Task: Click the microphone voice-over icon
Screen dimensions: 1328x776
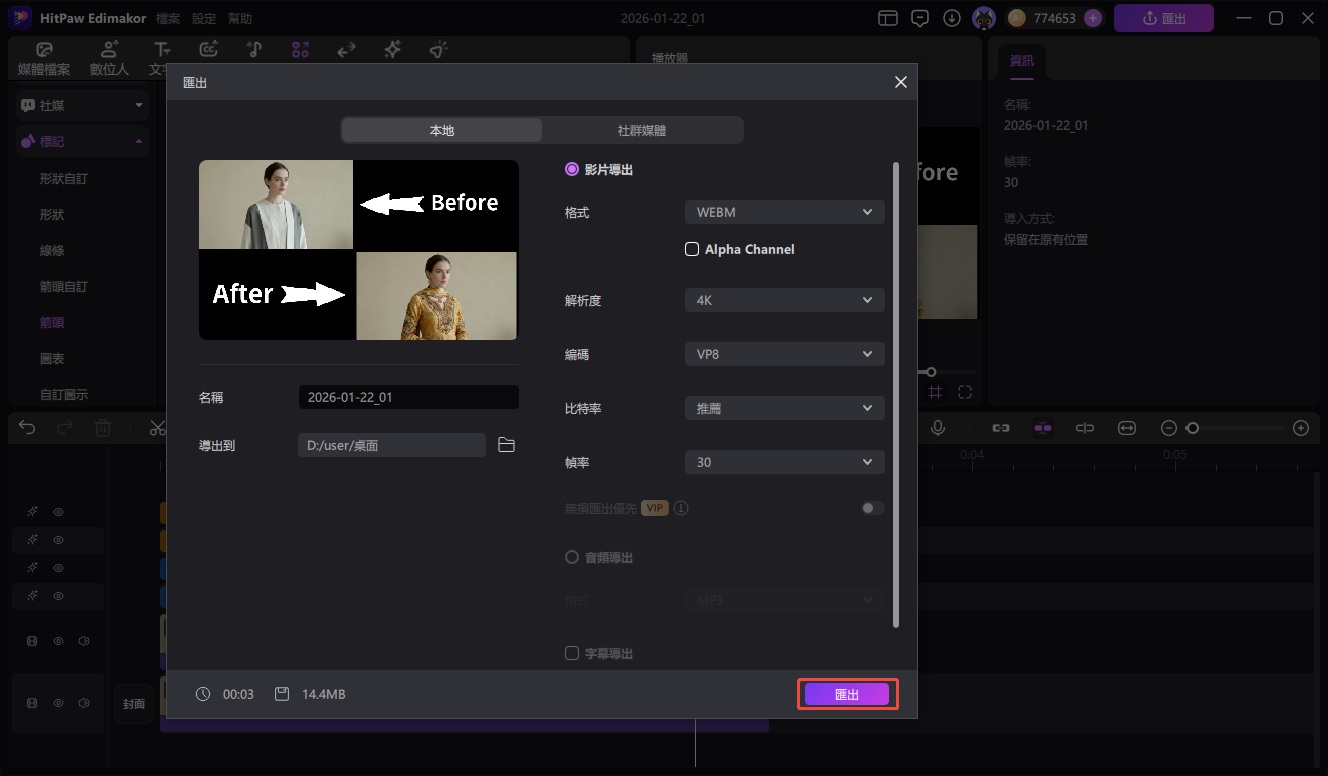Action: (x=938, y=428)
